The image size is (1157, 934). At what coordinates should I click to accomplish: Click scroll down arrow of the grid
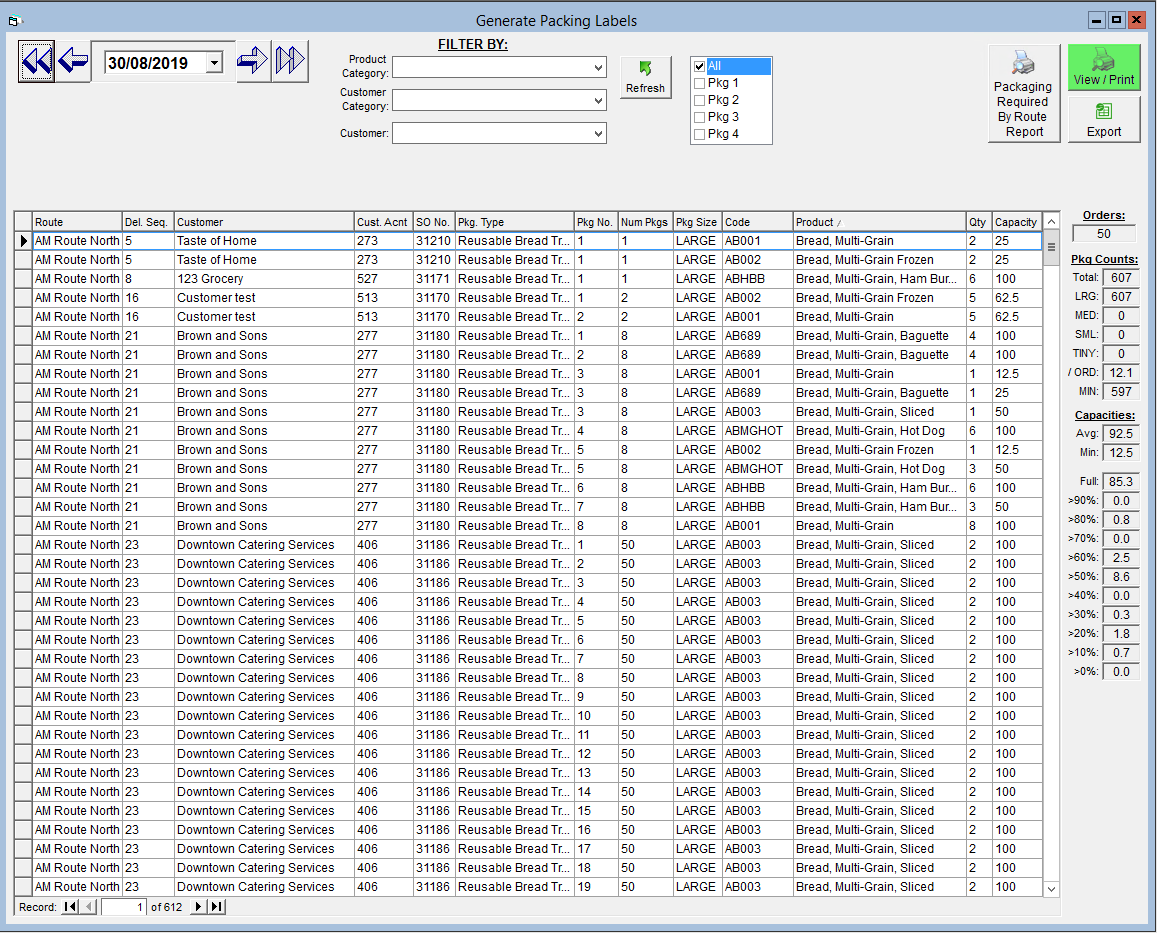click(x=1051, y=889)
